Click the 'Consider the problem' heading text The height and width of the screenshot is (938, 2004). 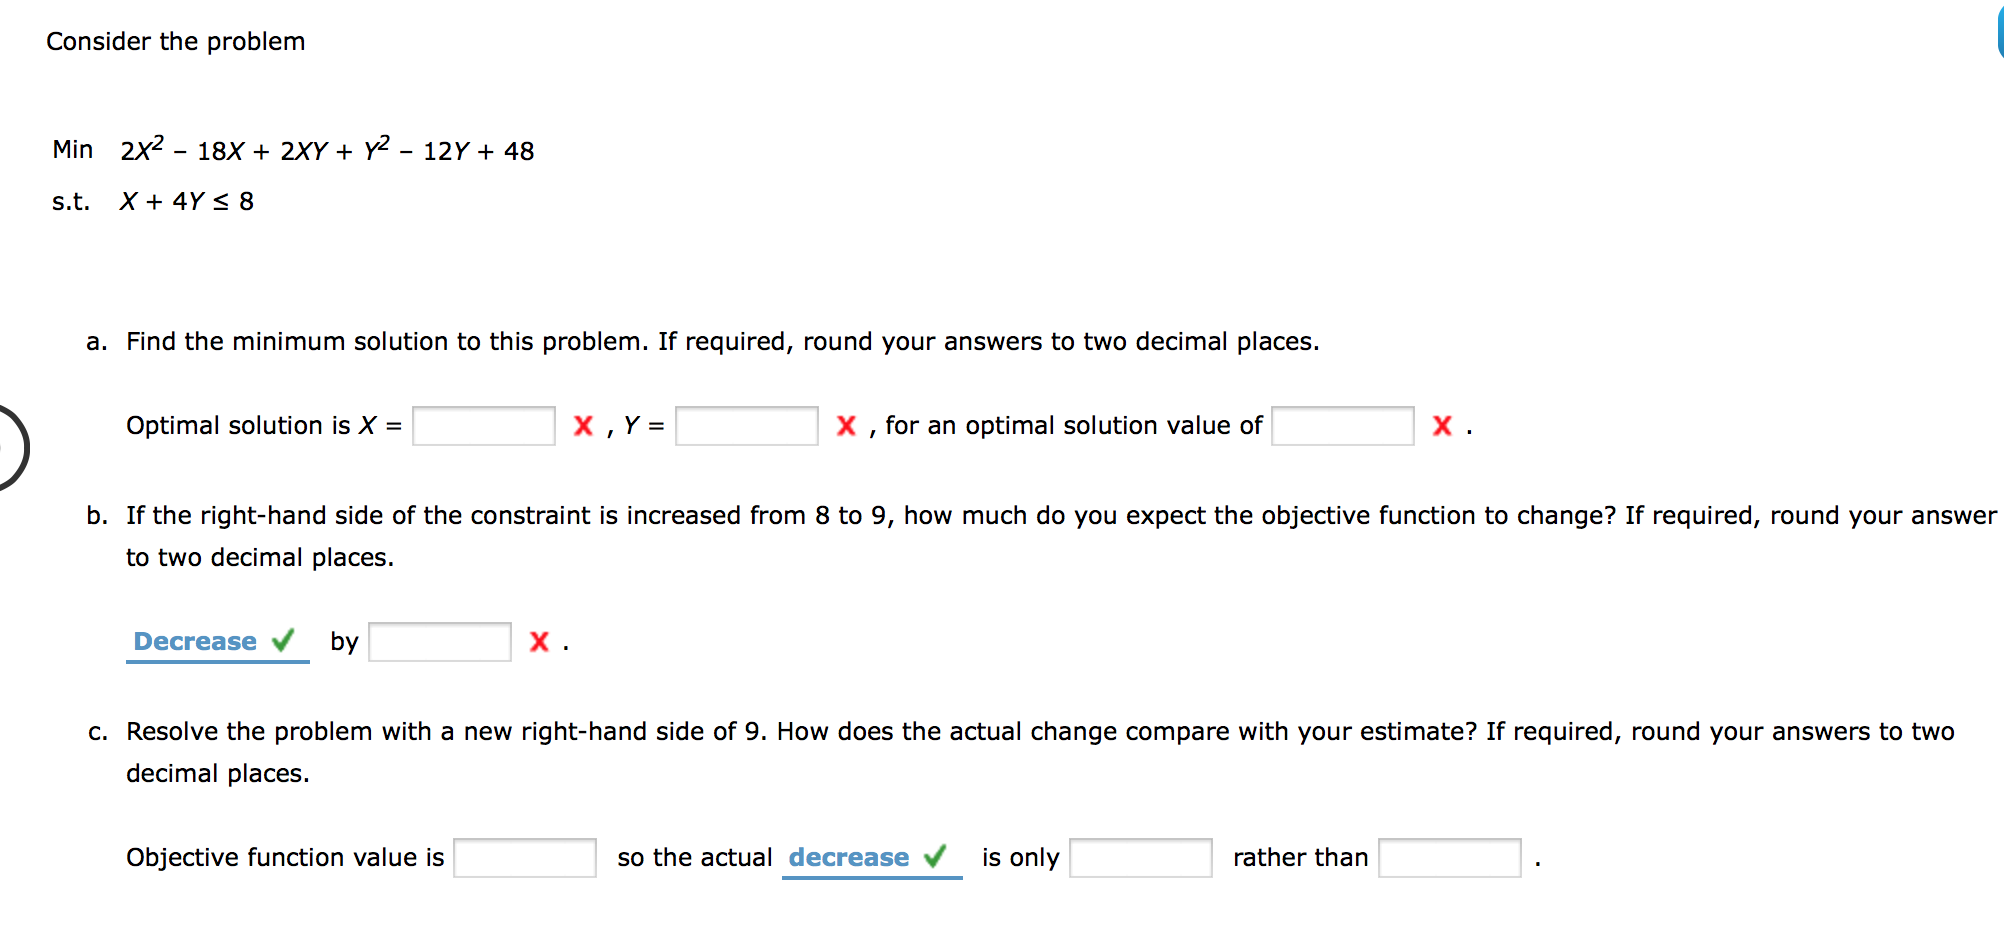coord(176,42)
